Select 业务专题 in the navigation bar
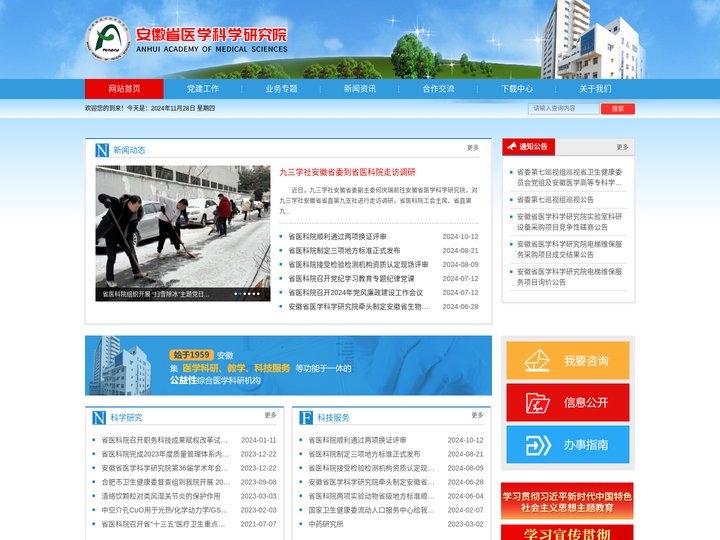Image resolution: width=720 pixels, height=540 pixels. tap(281, 89)
